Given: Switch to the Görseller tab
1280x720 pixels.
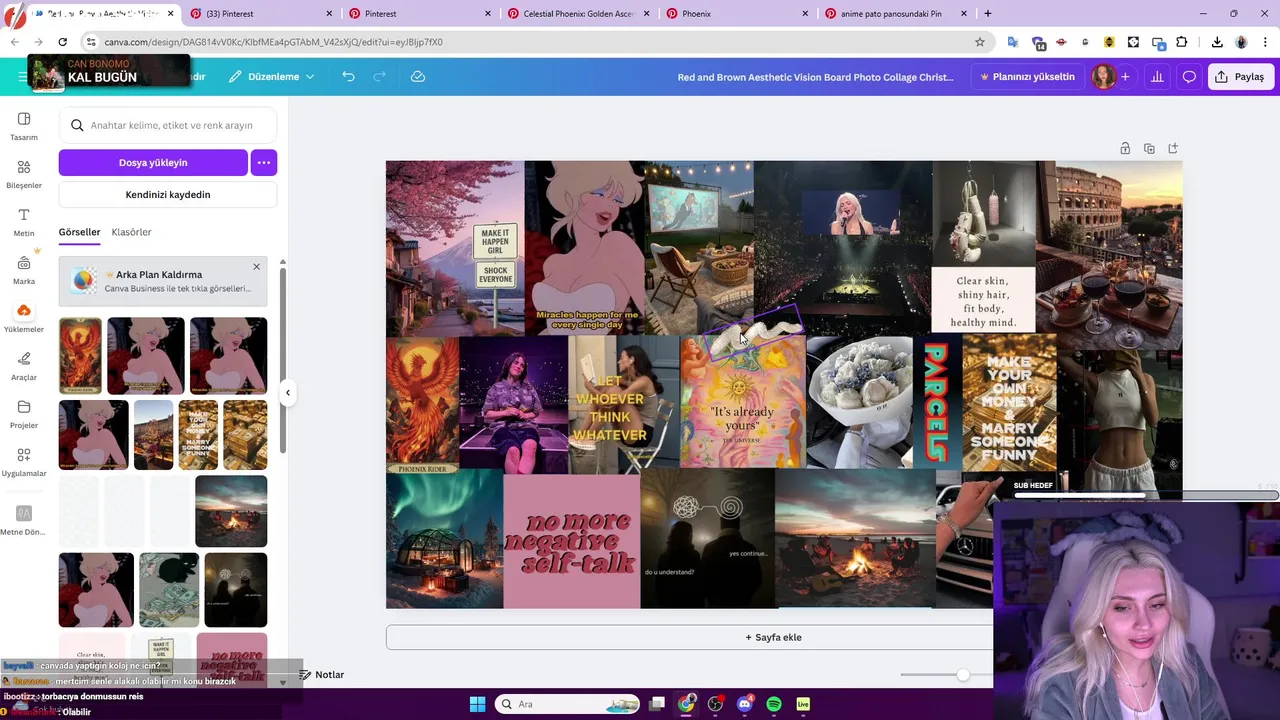Looking at the screenshot, I should (79, 232).
